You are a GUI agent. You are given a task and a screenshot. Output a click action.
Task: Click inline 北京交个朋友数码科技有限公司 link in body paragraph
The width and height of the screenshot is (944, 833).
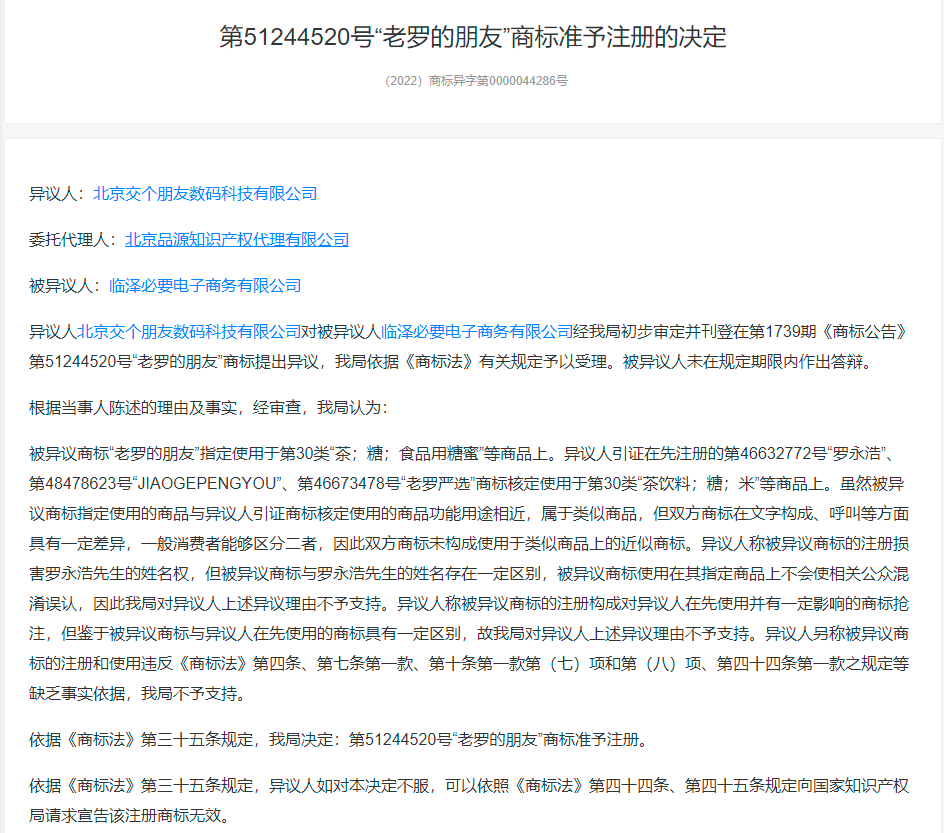189,332
